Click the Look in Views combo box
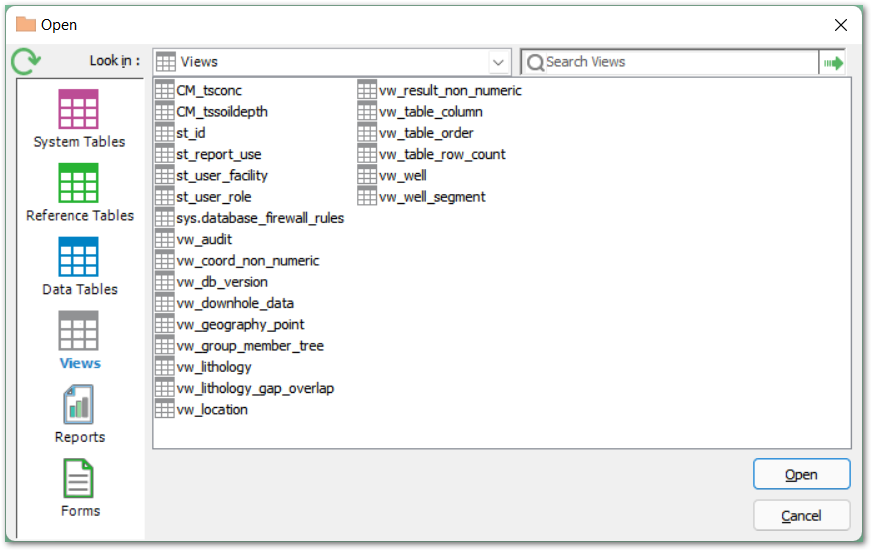Screen dimensions: 872x551 click(x=332, y=62)
